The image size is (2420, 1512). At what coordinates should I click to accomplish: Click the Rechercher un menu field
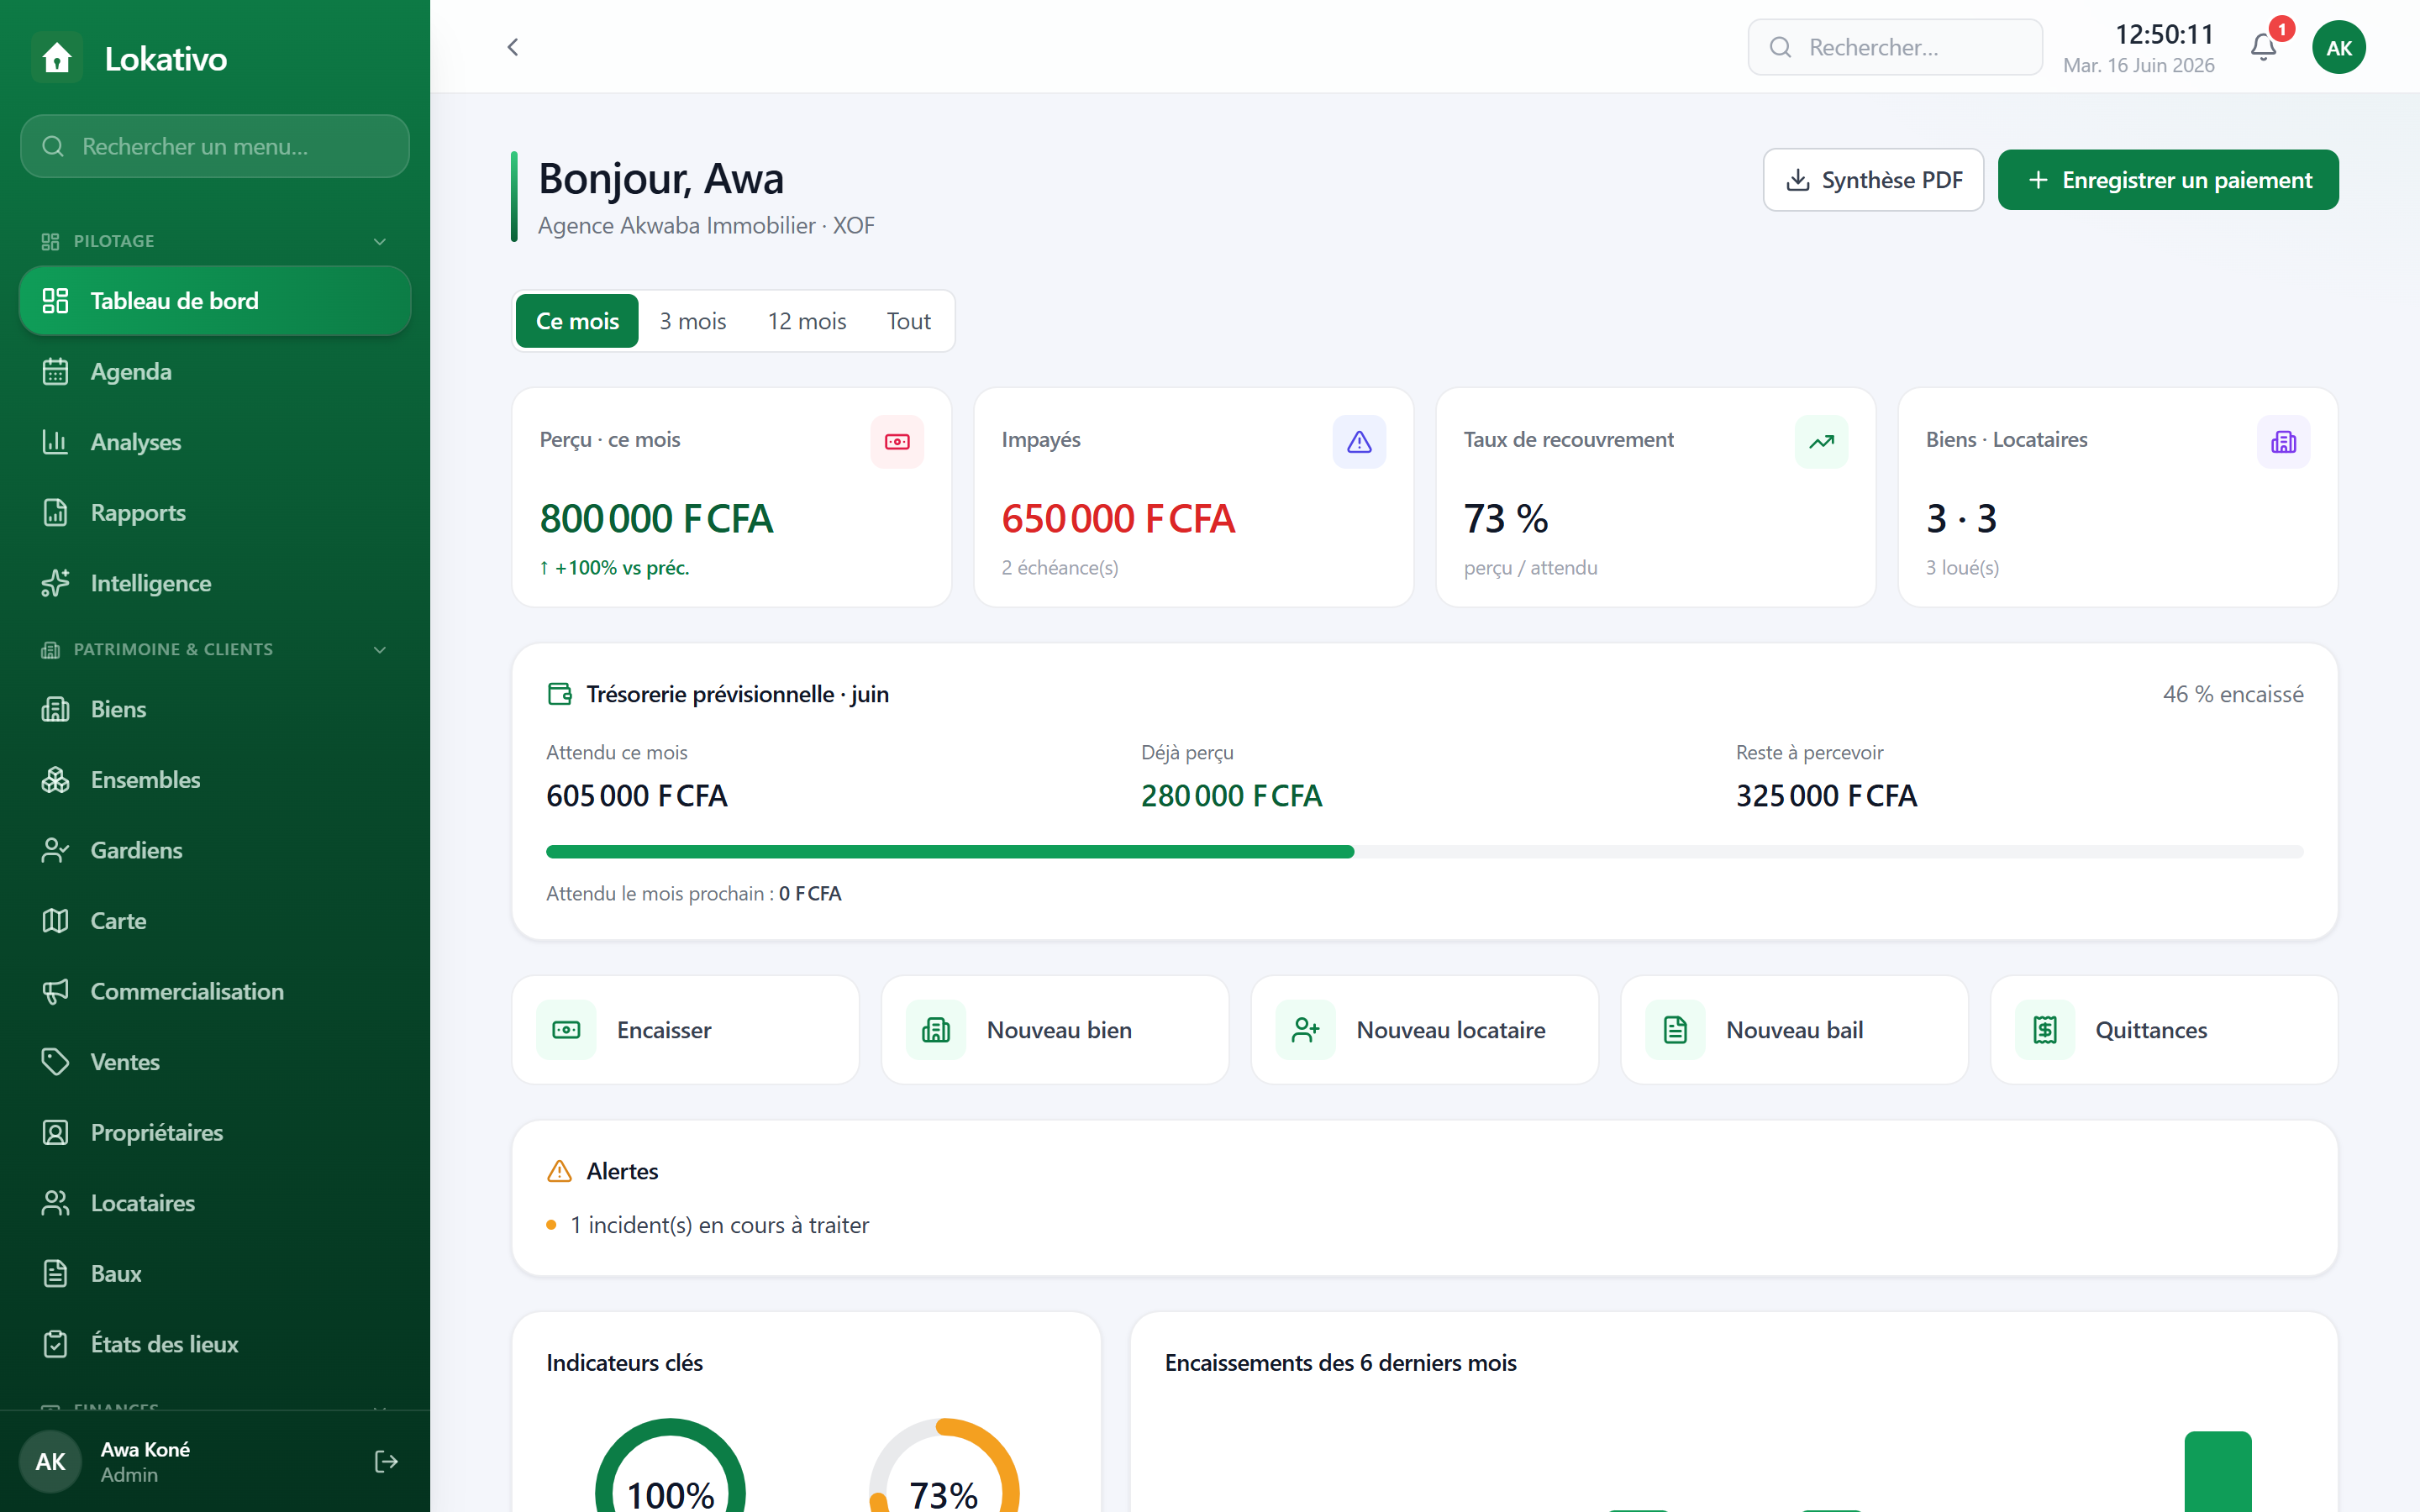click(215, 146)
